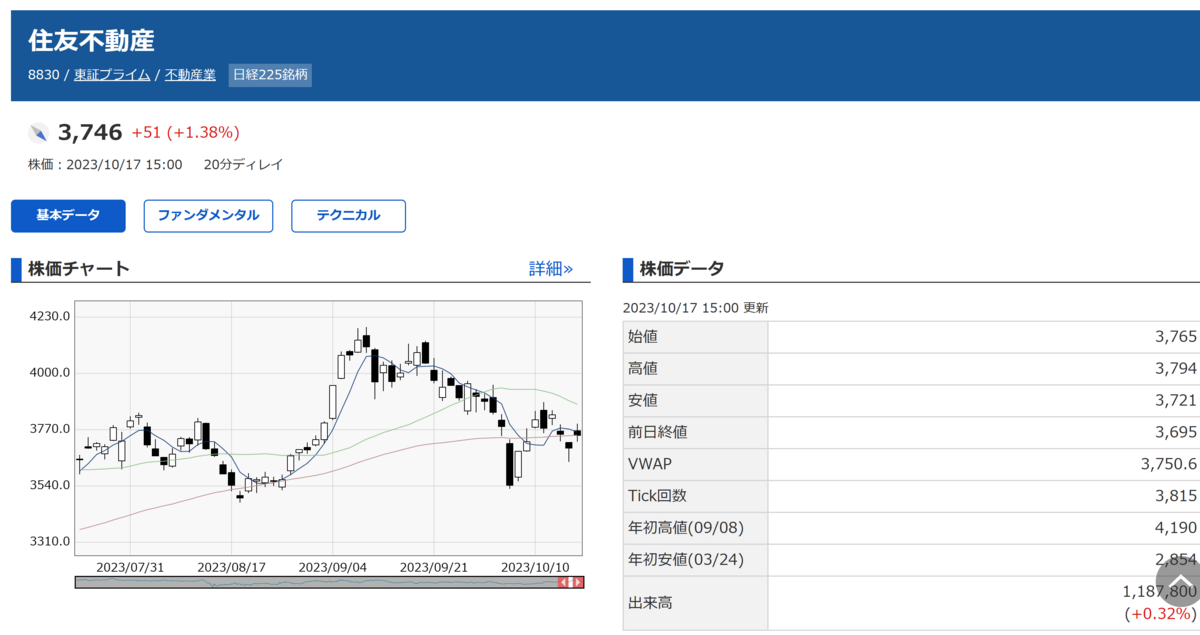The image size is (1200, 635).
Task: Click the change value +51 (+1.38%)
Action: point(185,133)
